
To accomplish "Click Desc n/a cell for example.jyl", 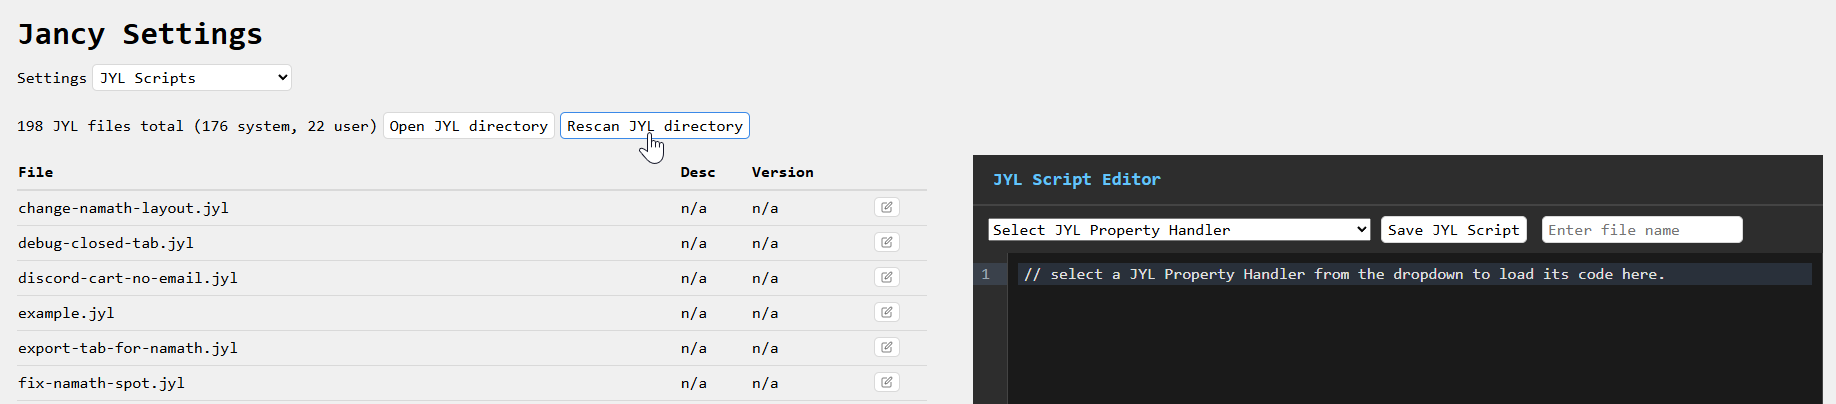I will pyautogui.click(x=694, y=313).
